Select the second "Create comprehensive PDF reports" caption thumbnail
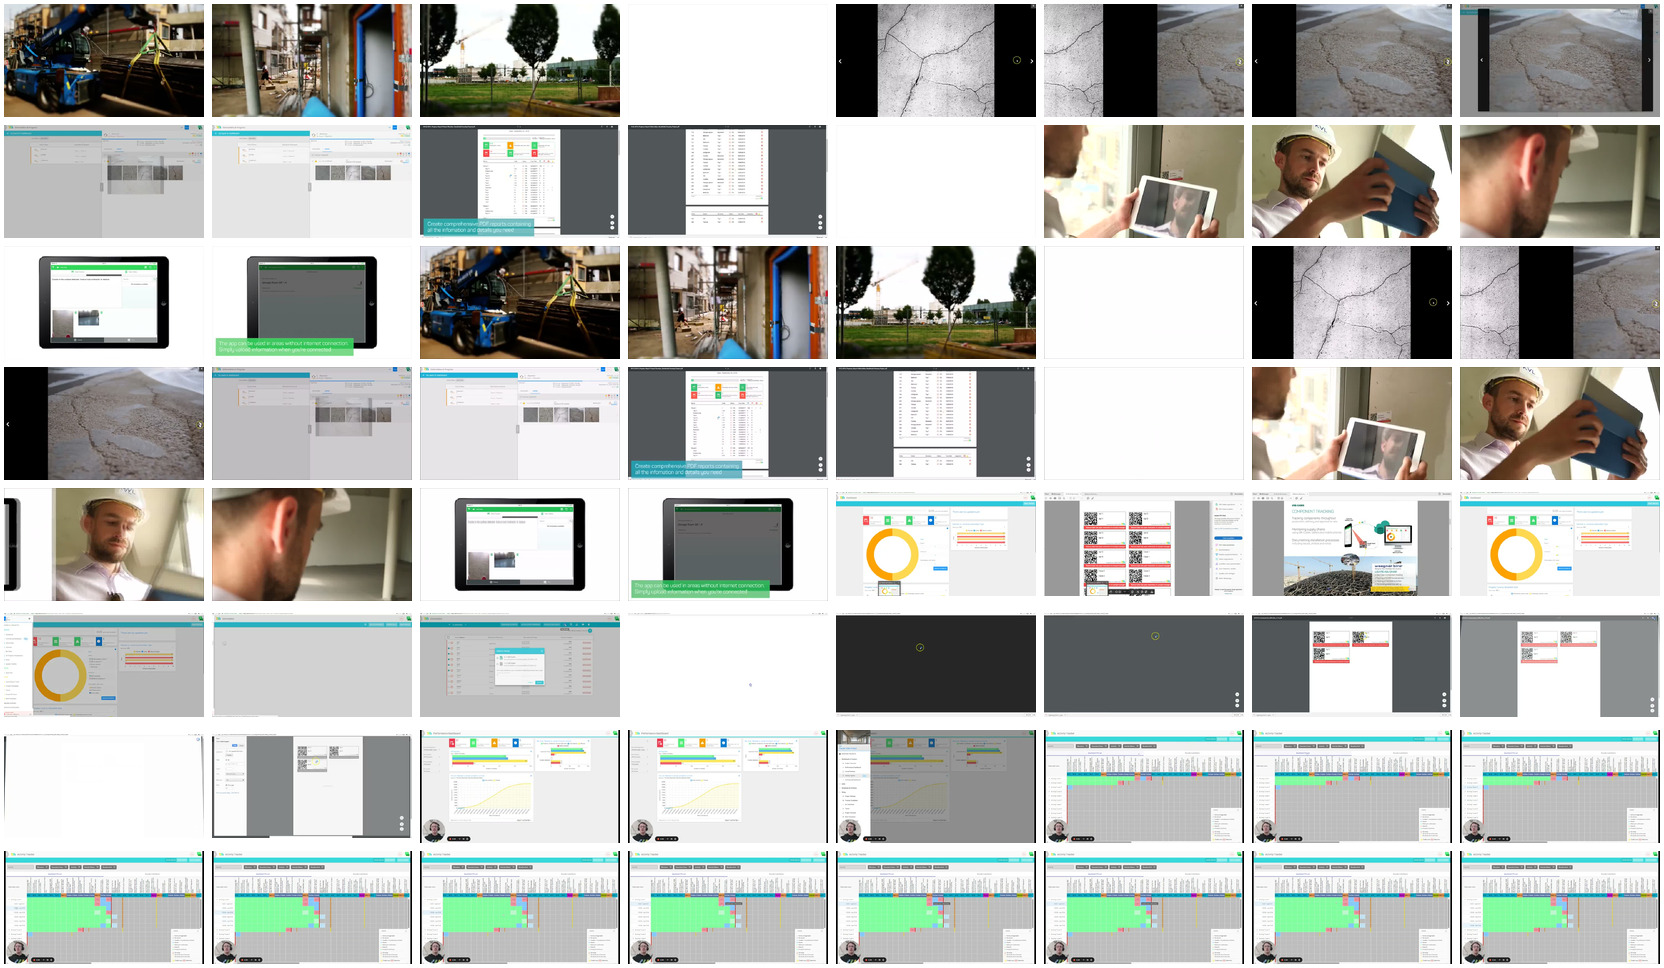 [x=728, y=423]
